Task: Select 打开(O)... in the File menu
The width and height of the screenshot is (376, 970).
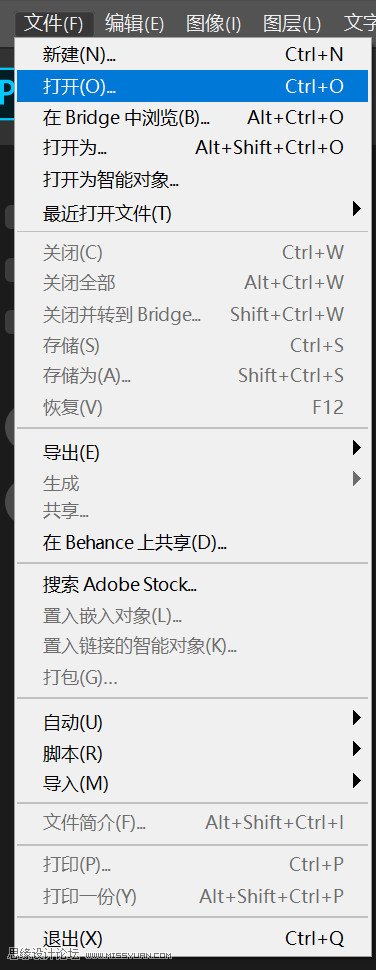Action: (192, 86)
